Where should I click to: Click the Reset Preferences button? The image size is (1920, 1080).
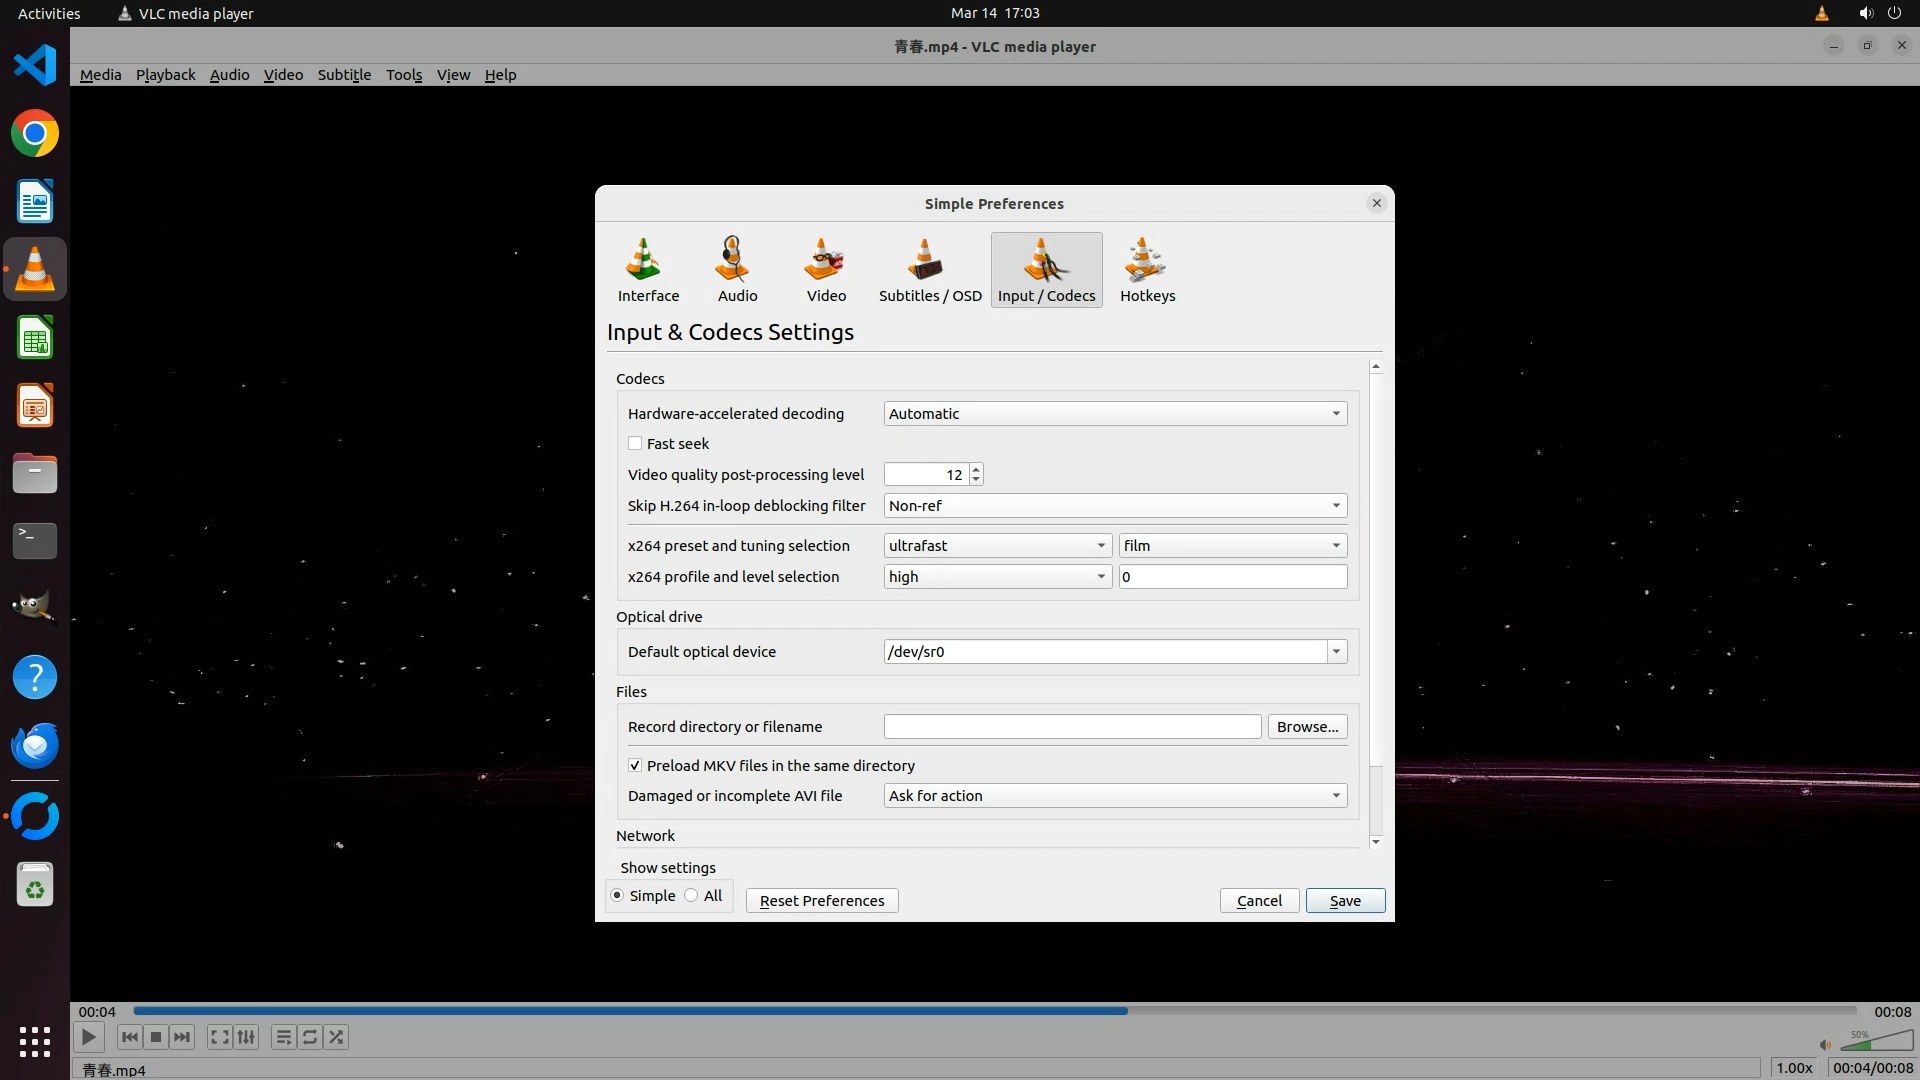coord(822,900)
